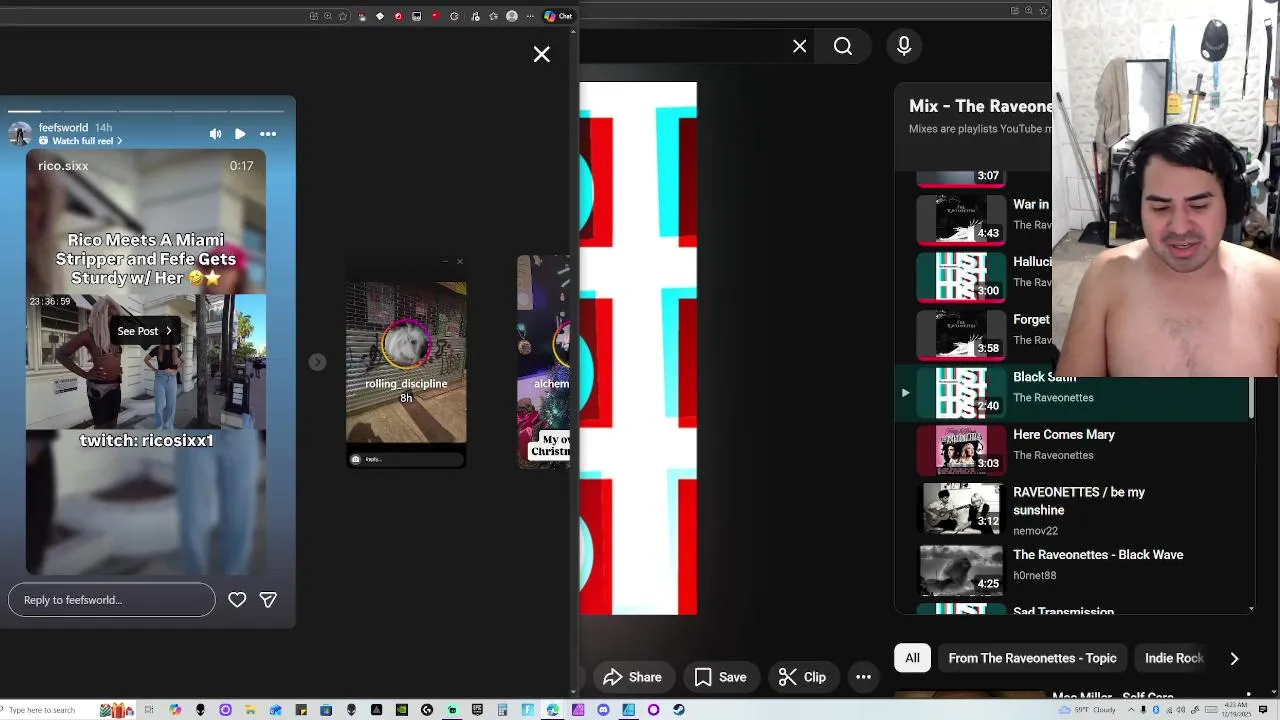The image size is (1280, 720).
Task: Open the notification center in the tray
Action: tap(1263, 710)
